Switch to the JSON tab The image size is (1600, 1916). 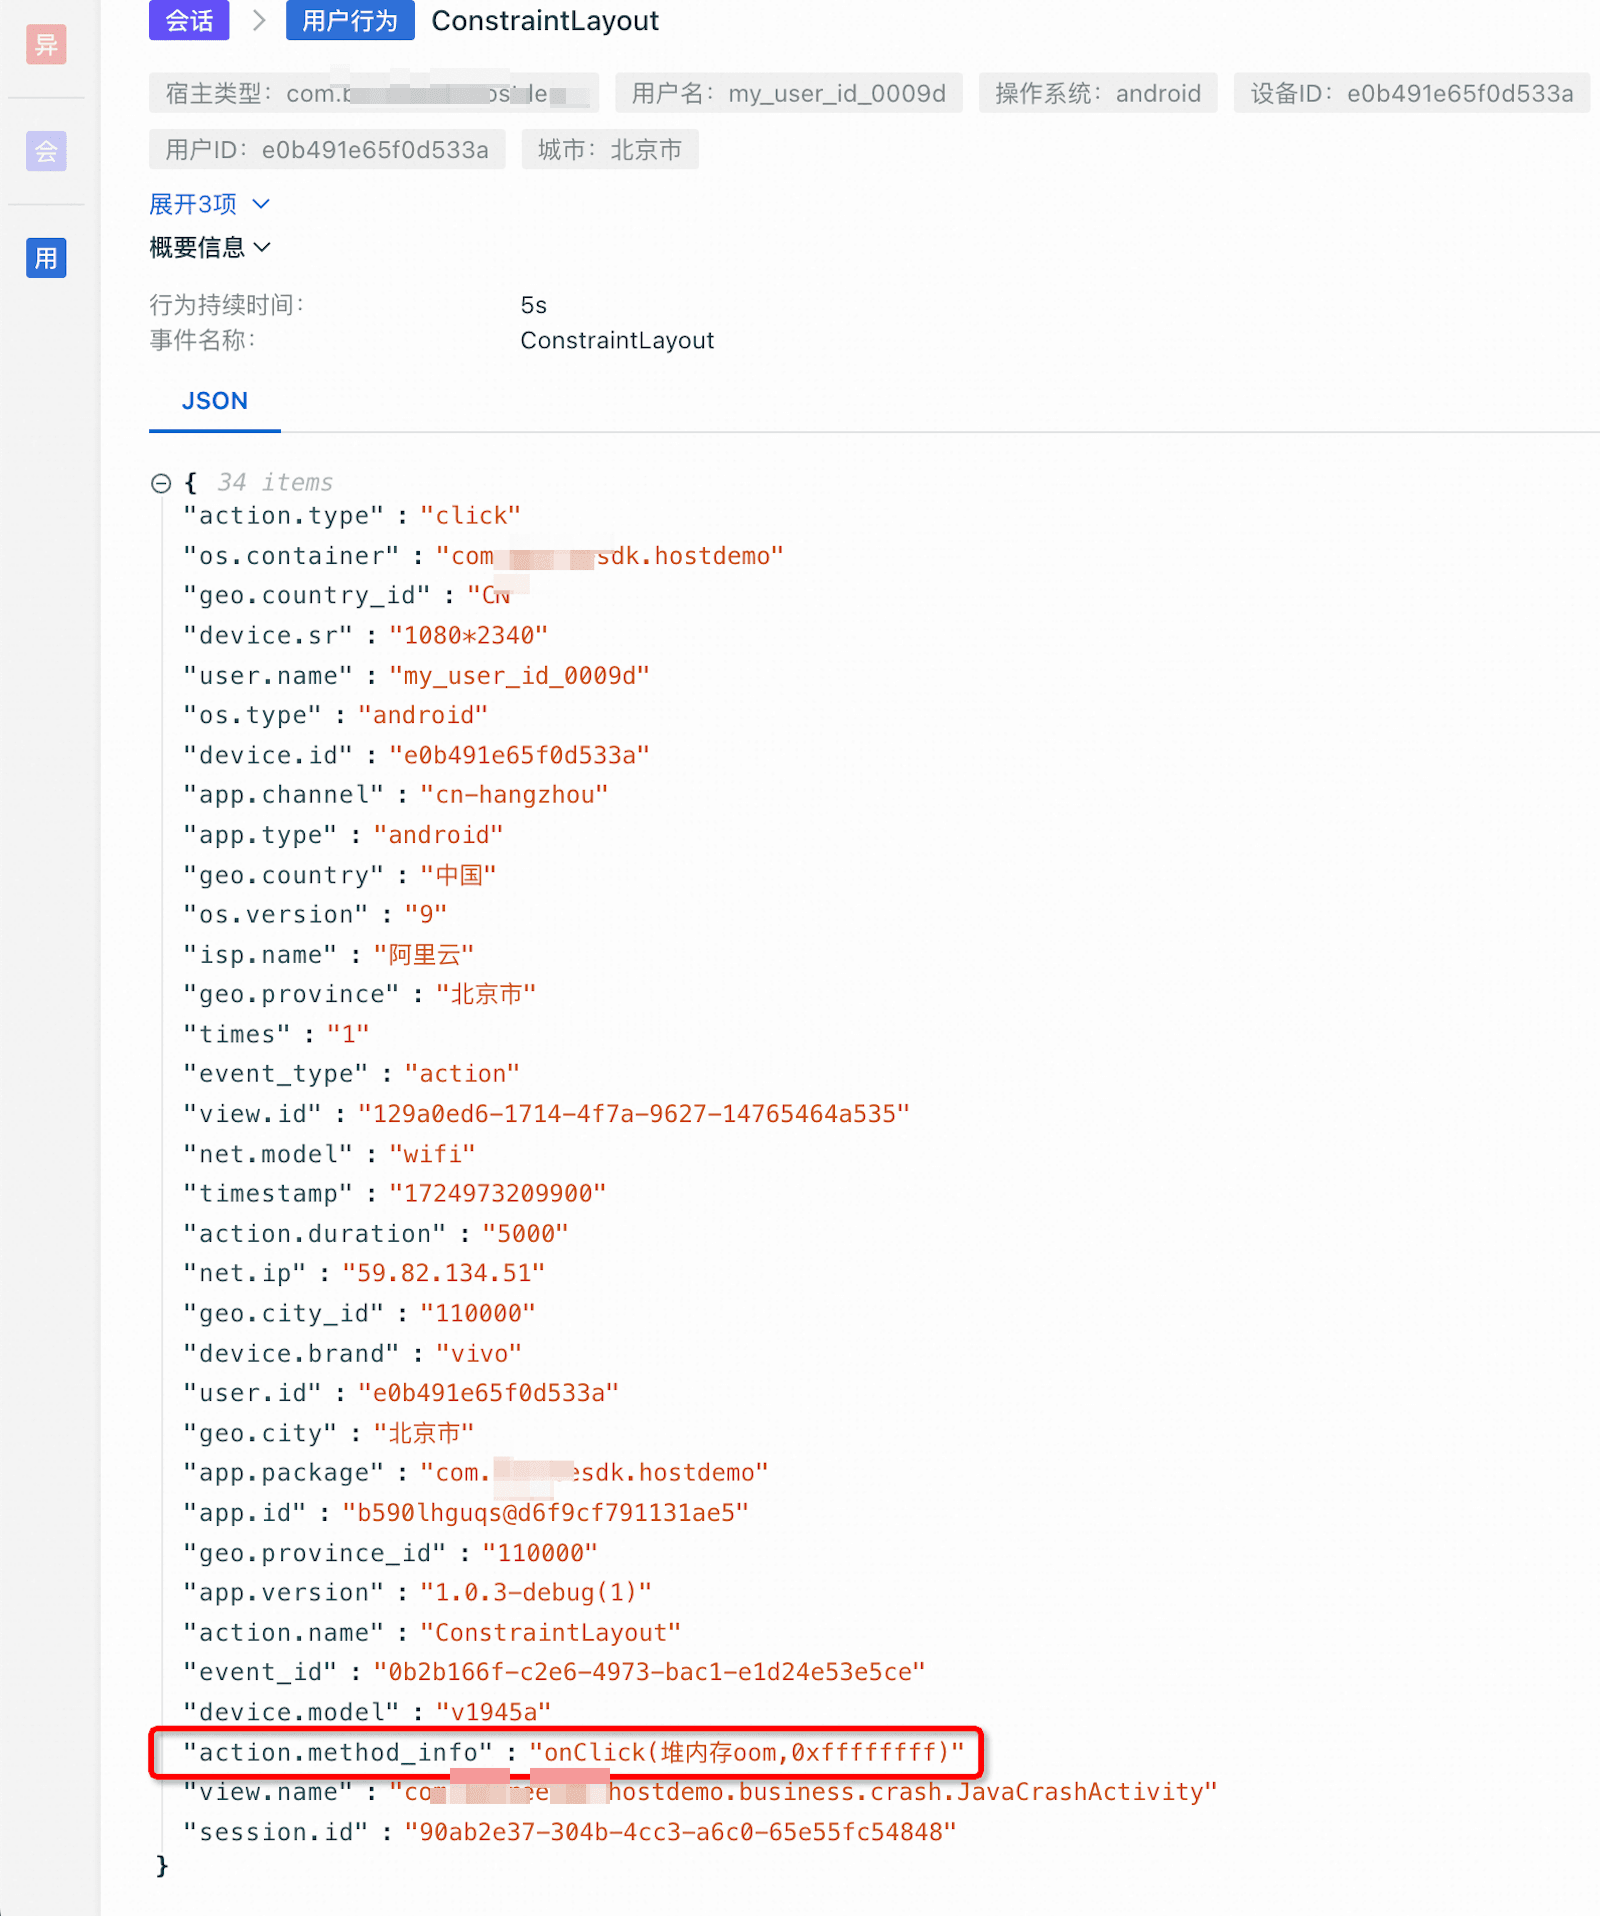tap(214, 401)
